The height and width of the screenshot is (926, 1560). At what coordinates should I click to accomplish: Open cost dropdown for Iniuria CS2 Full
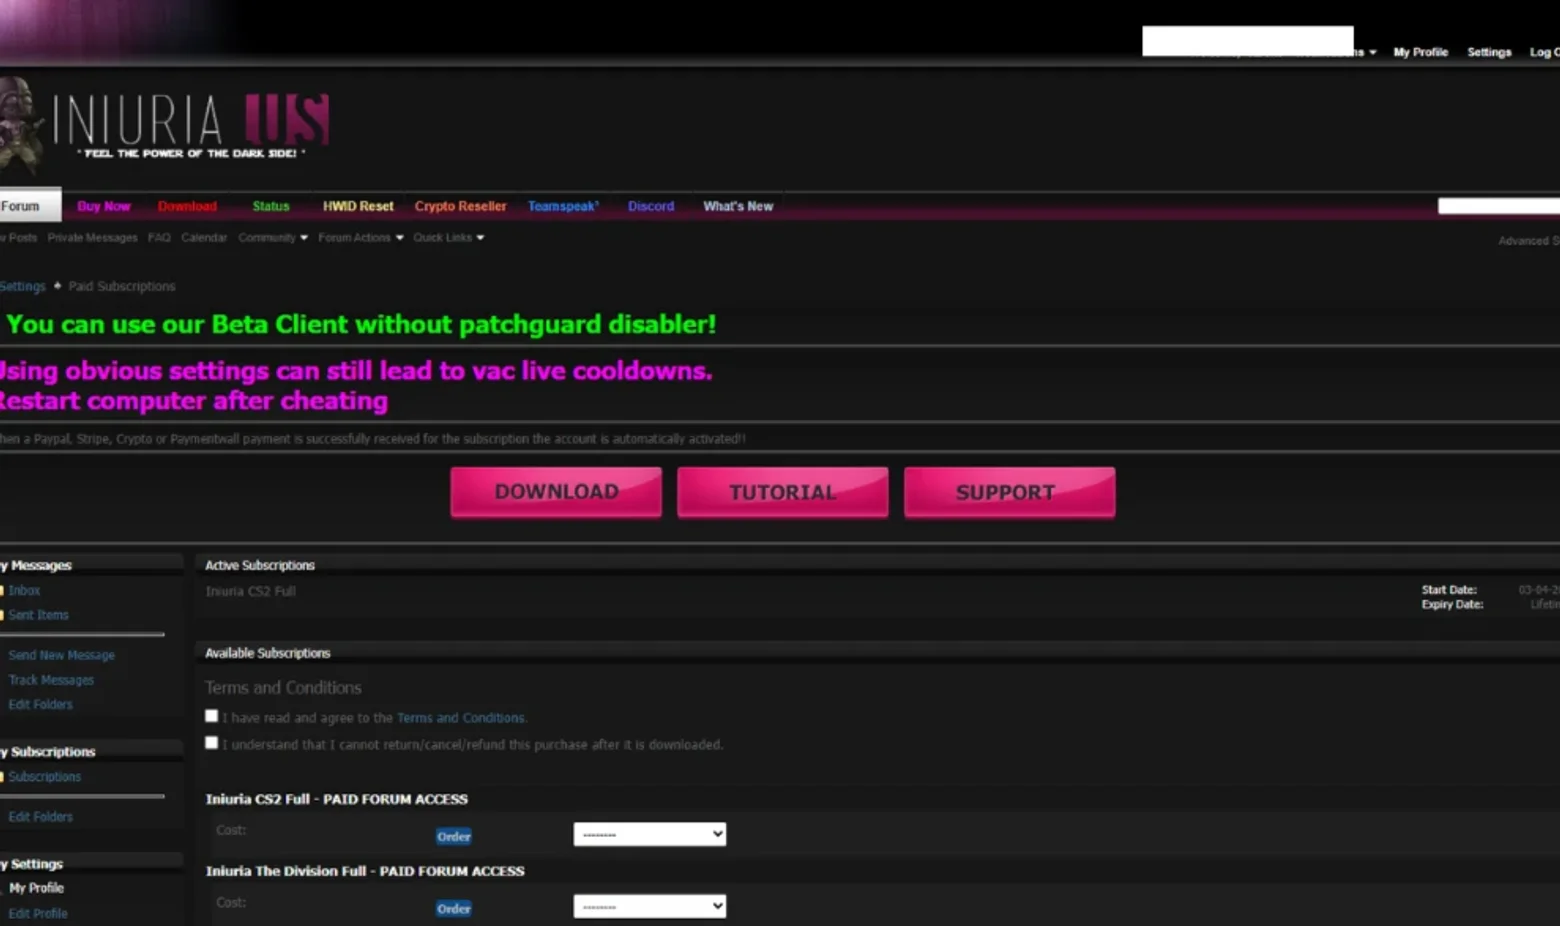tap(650, 834)
